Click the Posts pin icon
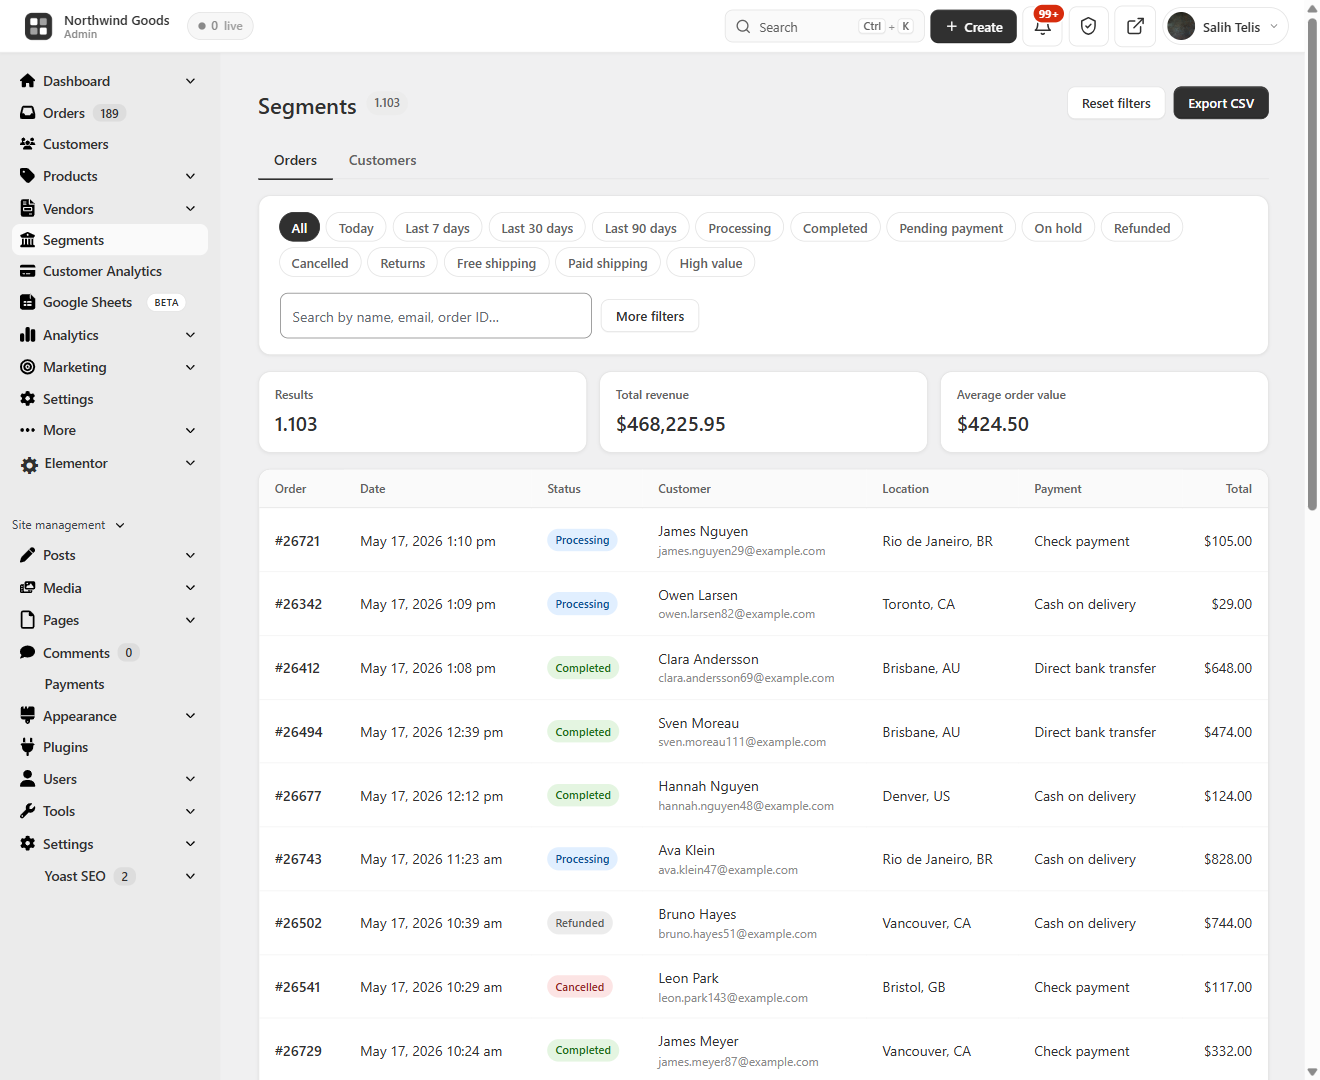The width and height of the screenshot is (1320, 1080). click(28, 555)
